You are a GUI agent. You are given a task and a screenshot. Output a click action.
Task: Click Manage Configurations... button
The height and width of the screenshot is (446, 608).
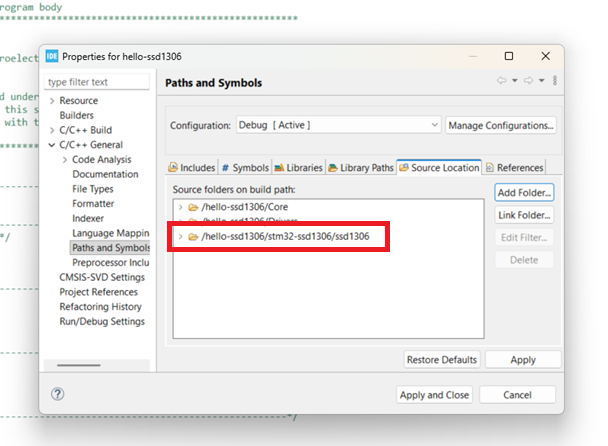pos(500,125)
